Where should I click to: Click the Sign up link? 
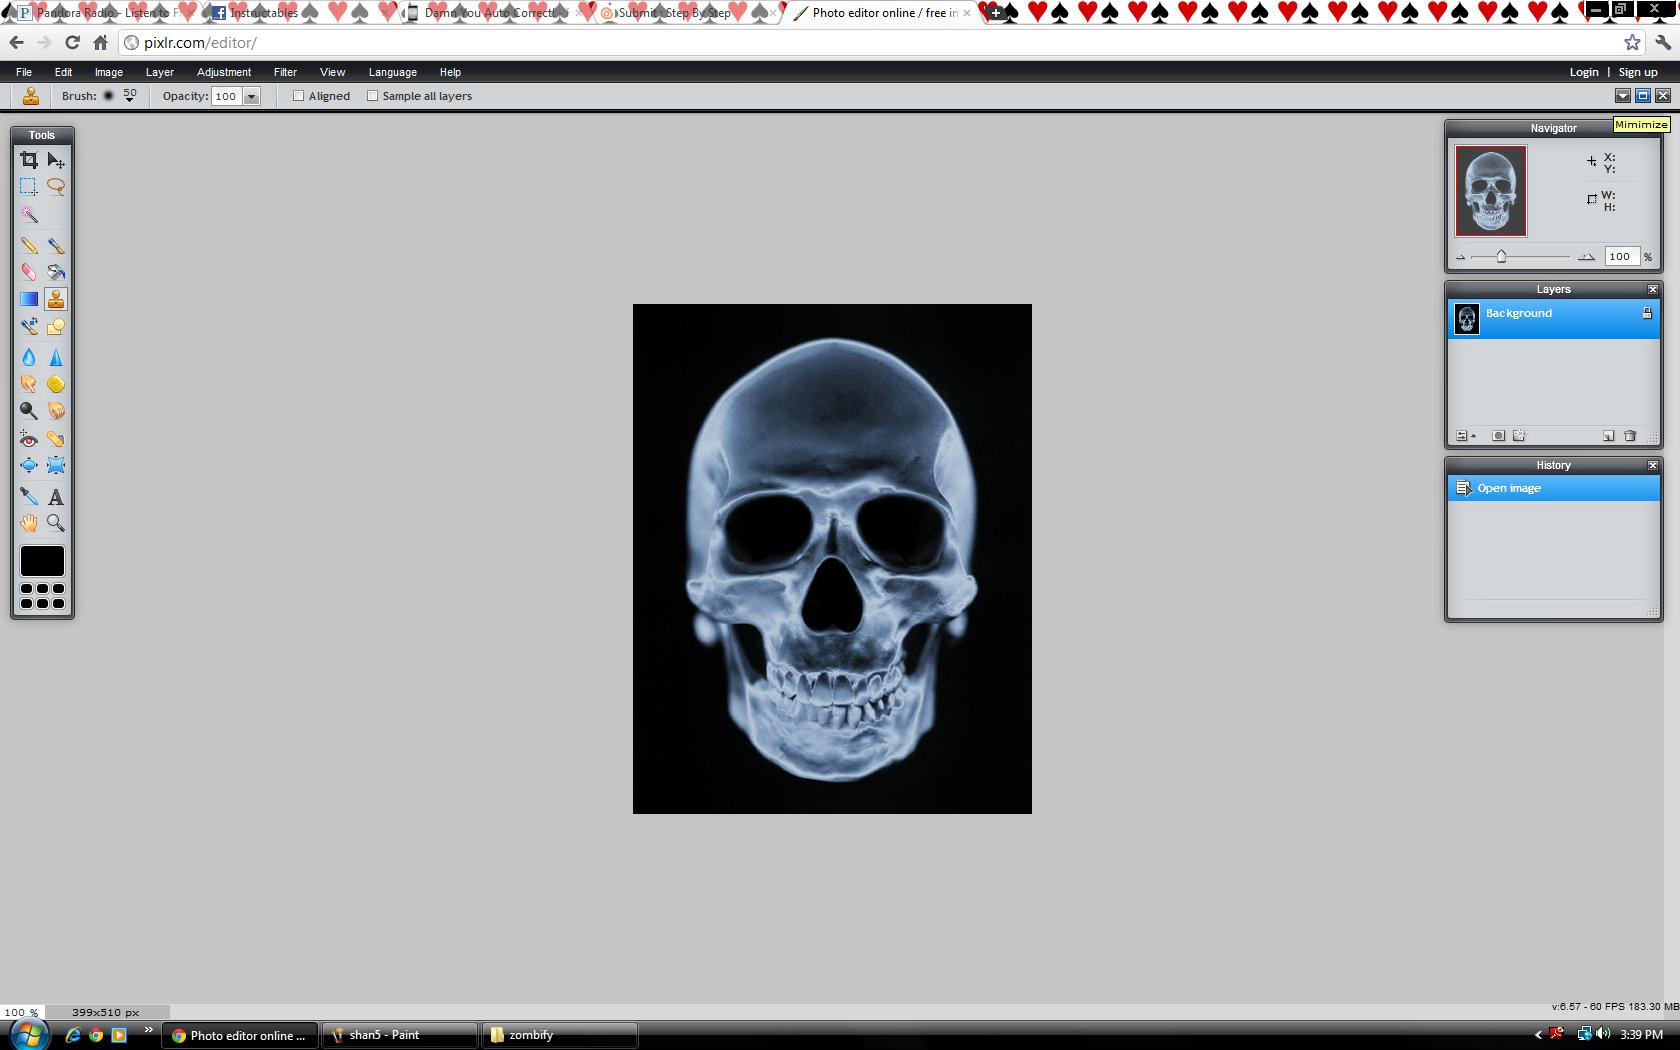(x=1638, y=72)
